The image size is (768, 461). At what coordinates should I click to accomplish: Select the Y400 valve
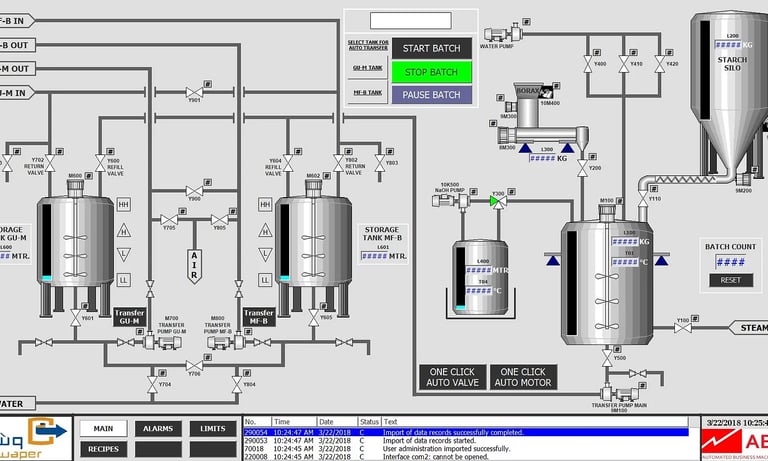[588, 64]
